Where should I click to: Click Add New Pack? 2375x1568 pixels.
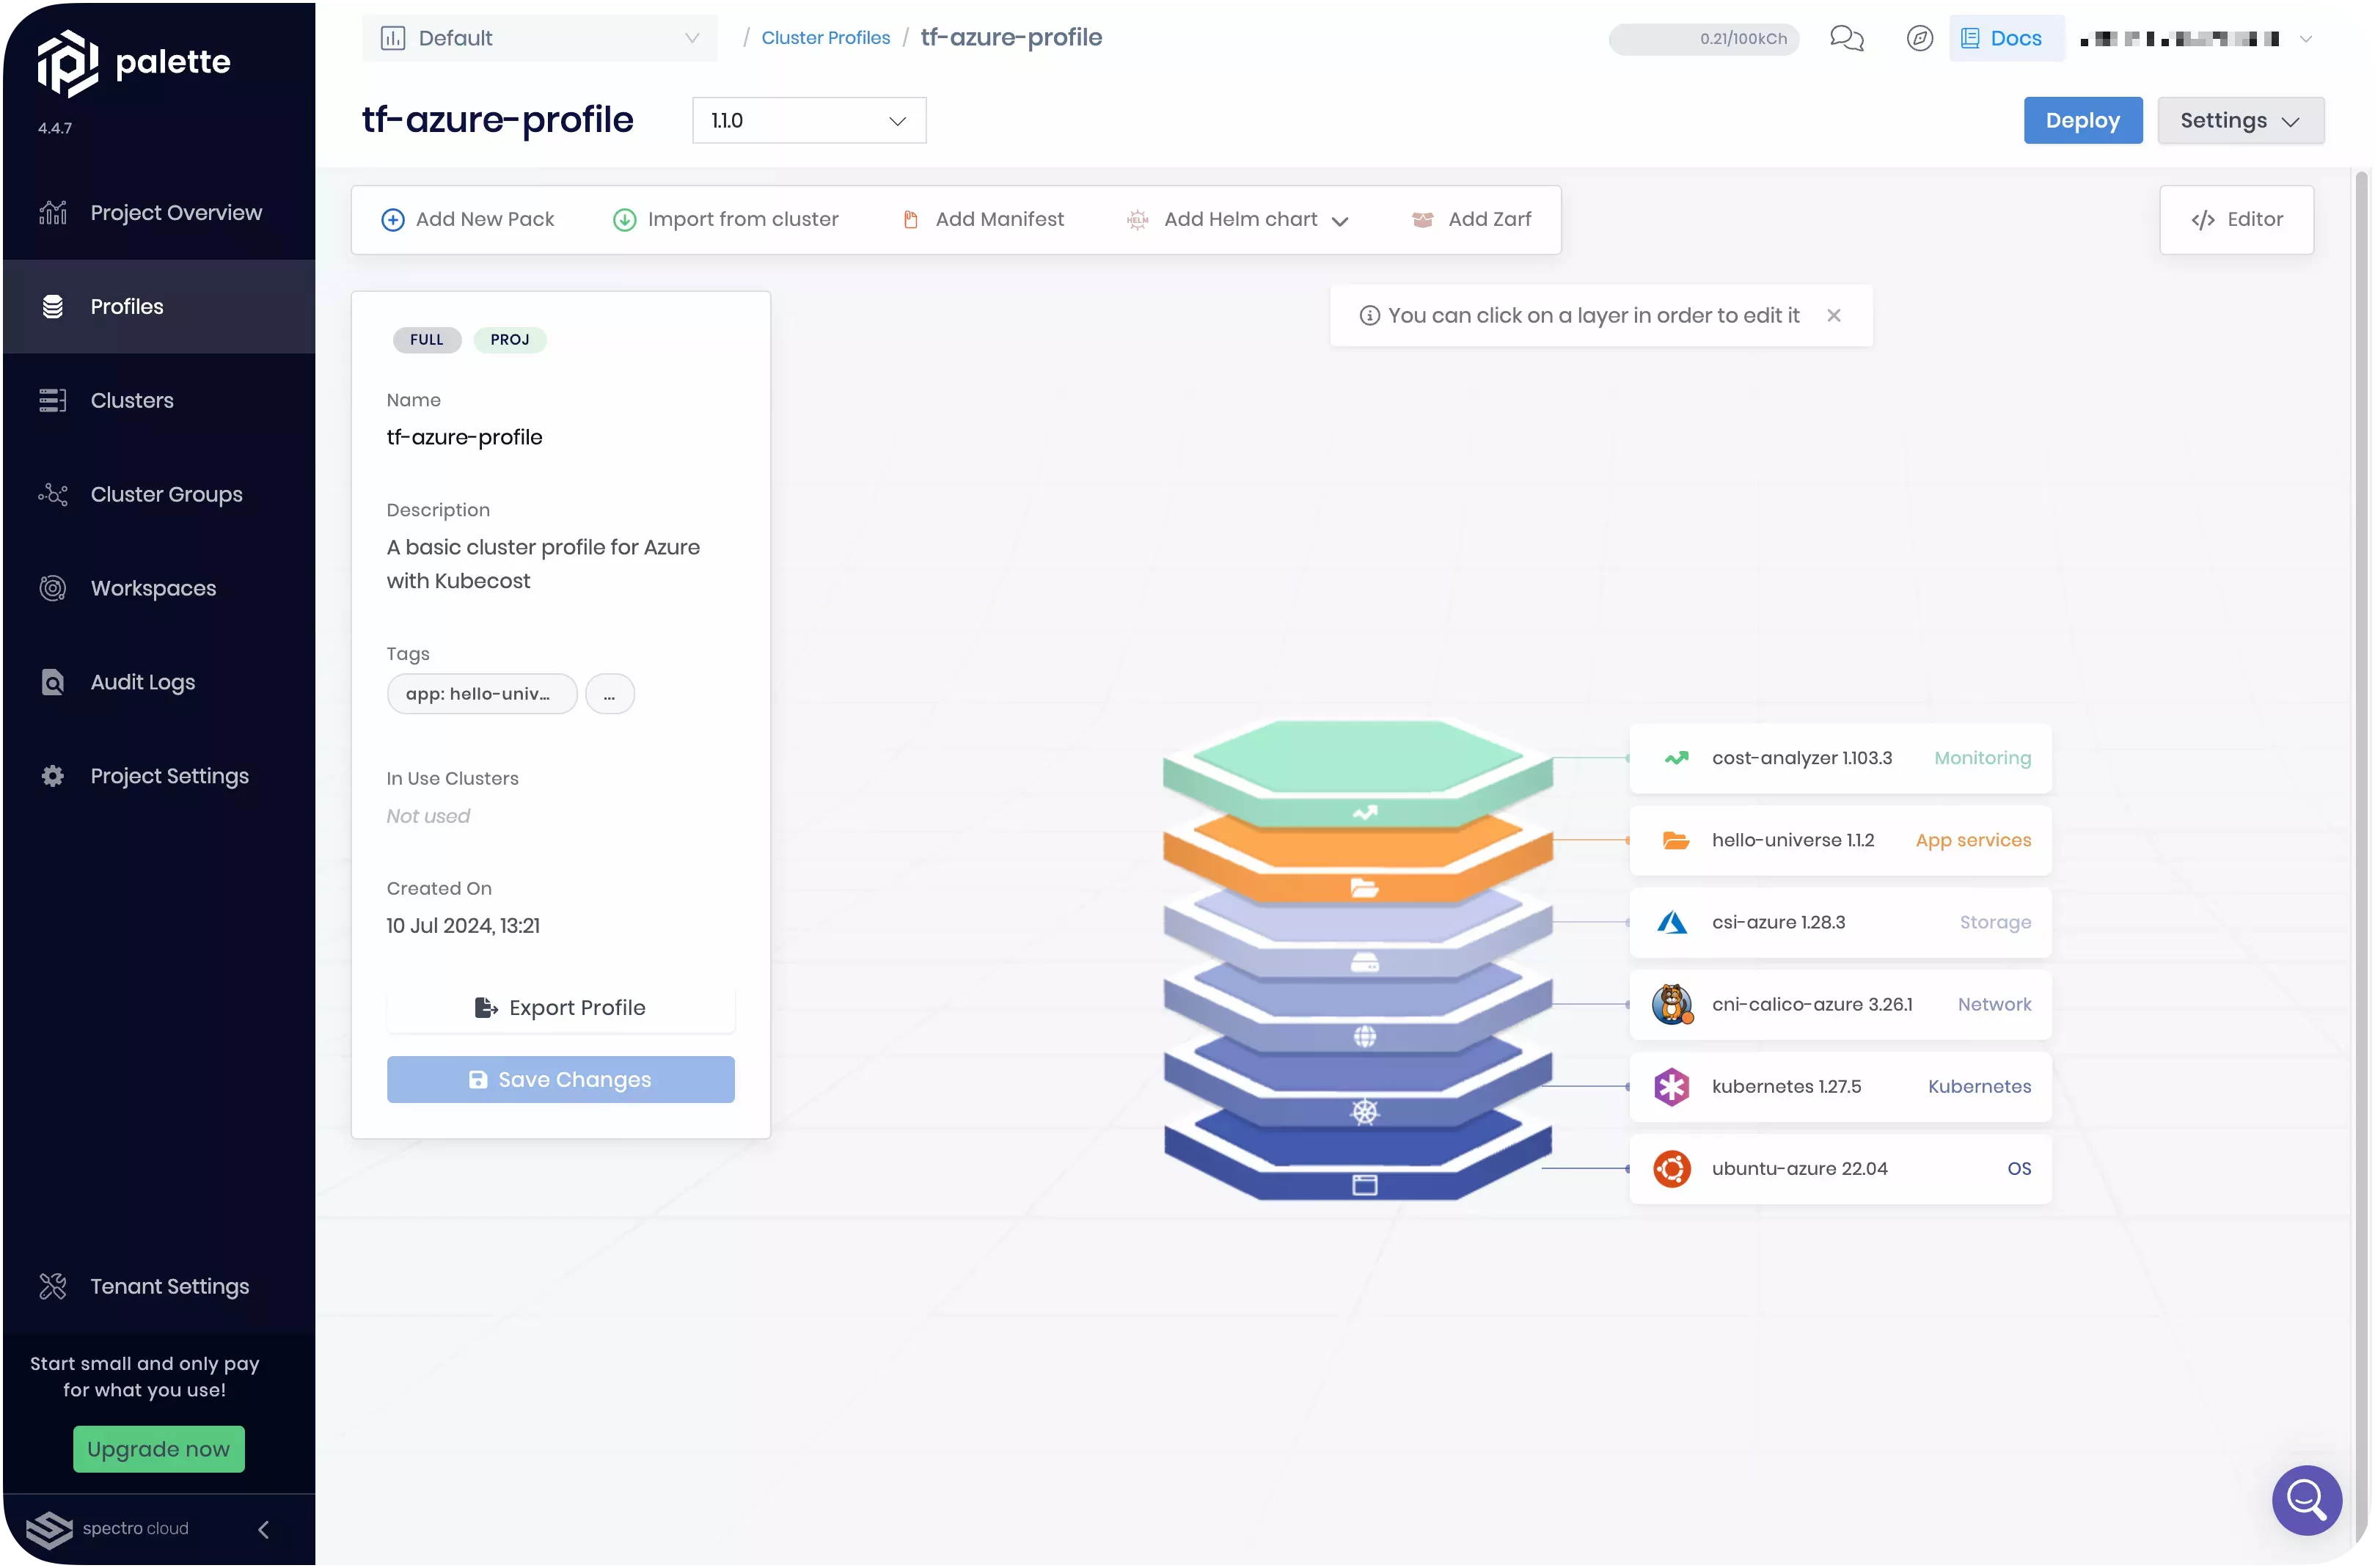pos(467,219)
